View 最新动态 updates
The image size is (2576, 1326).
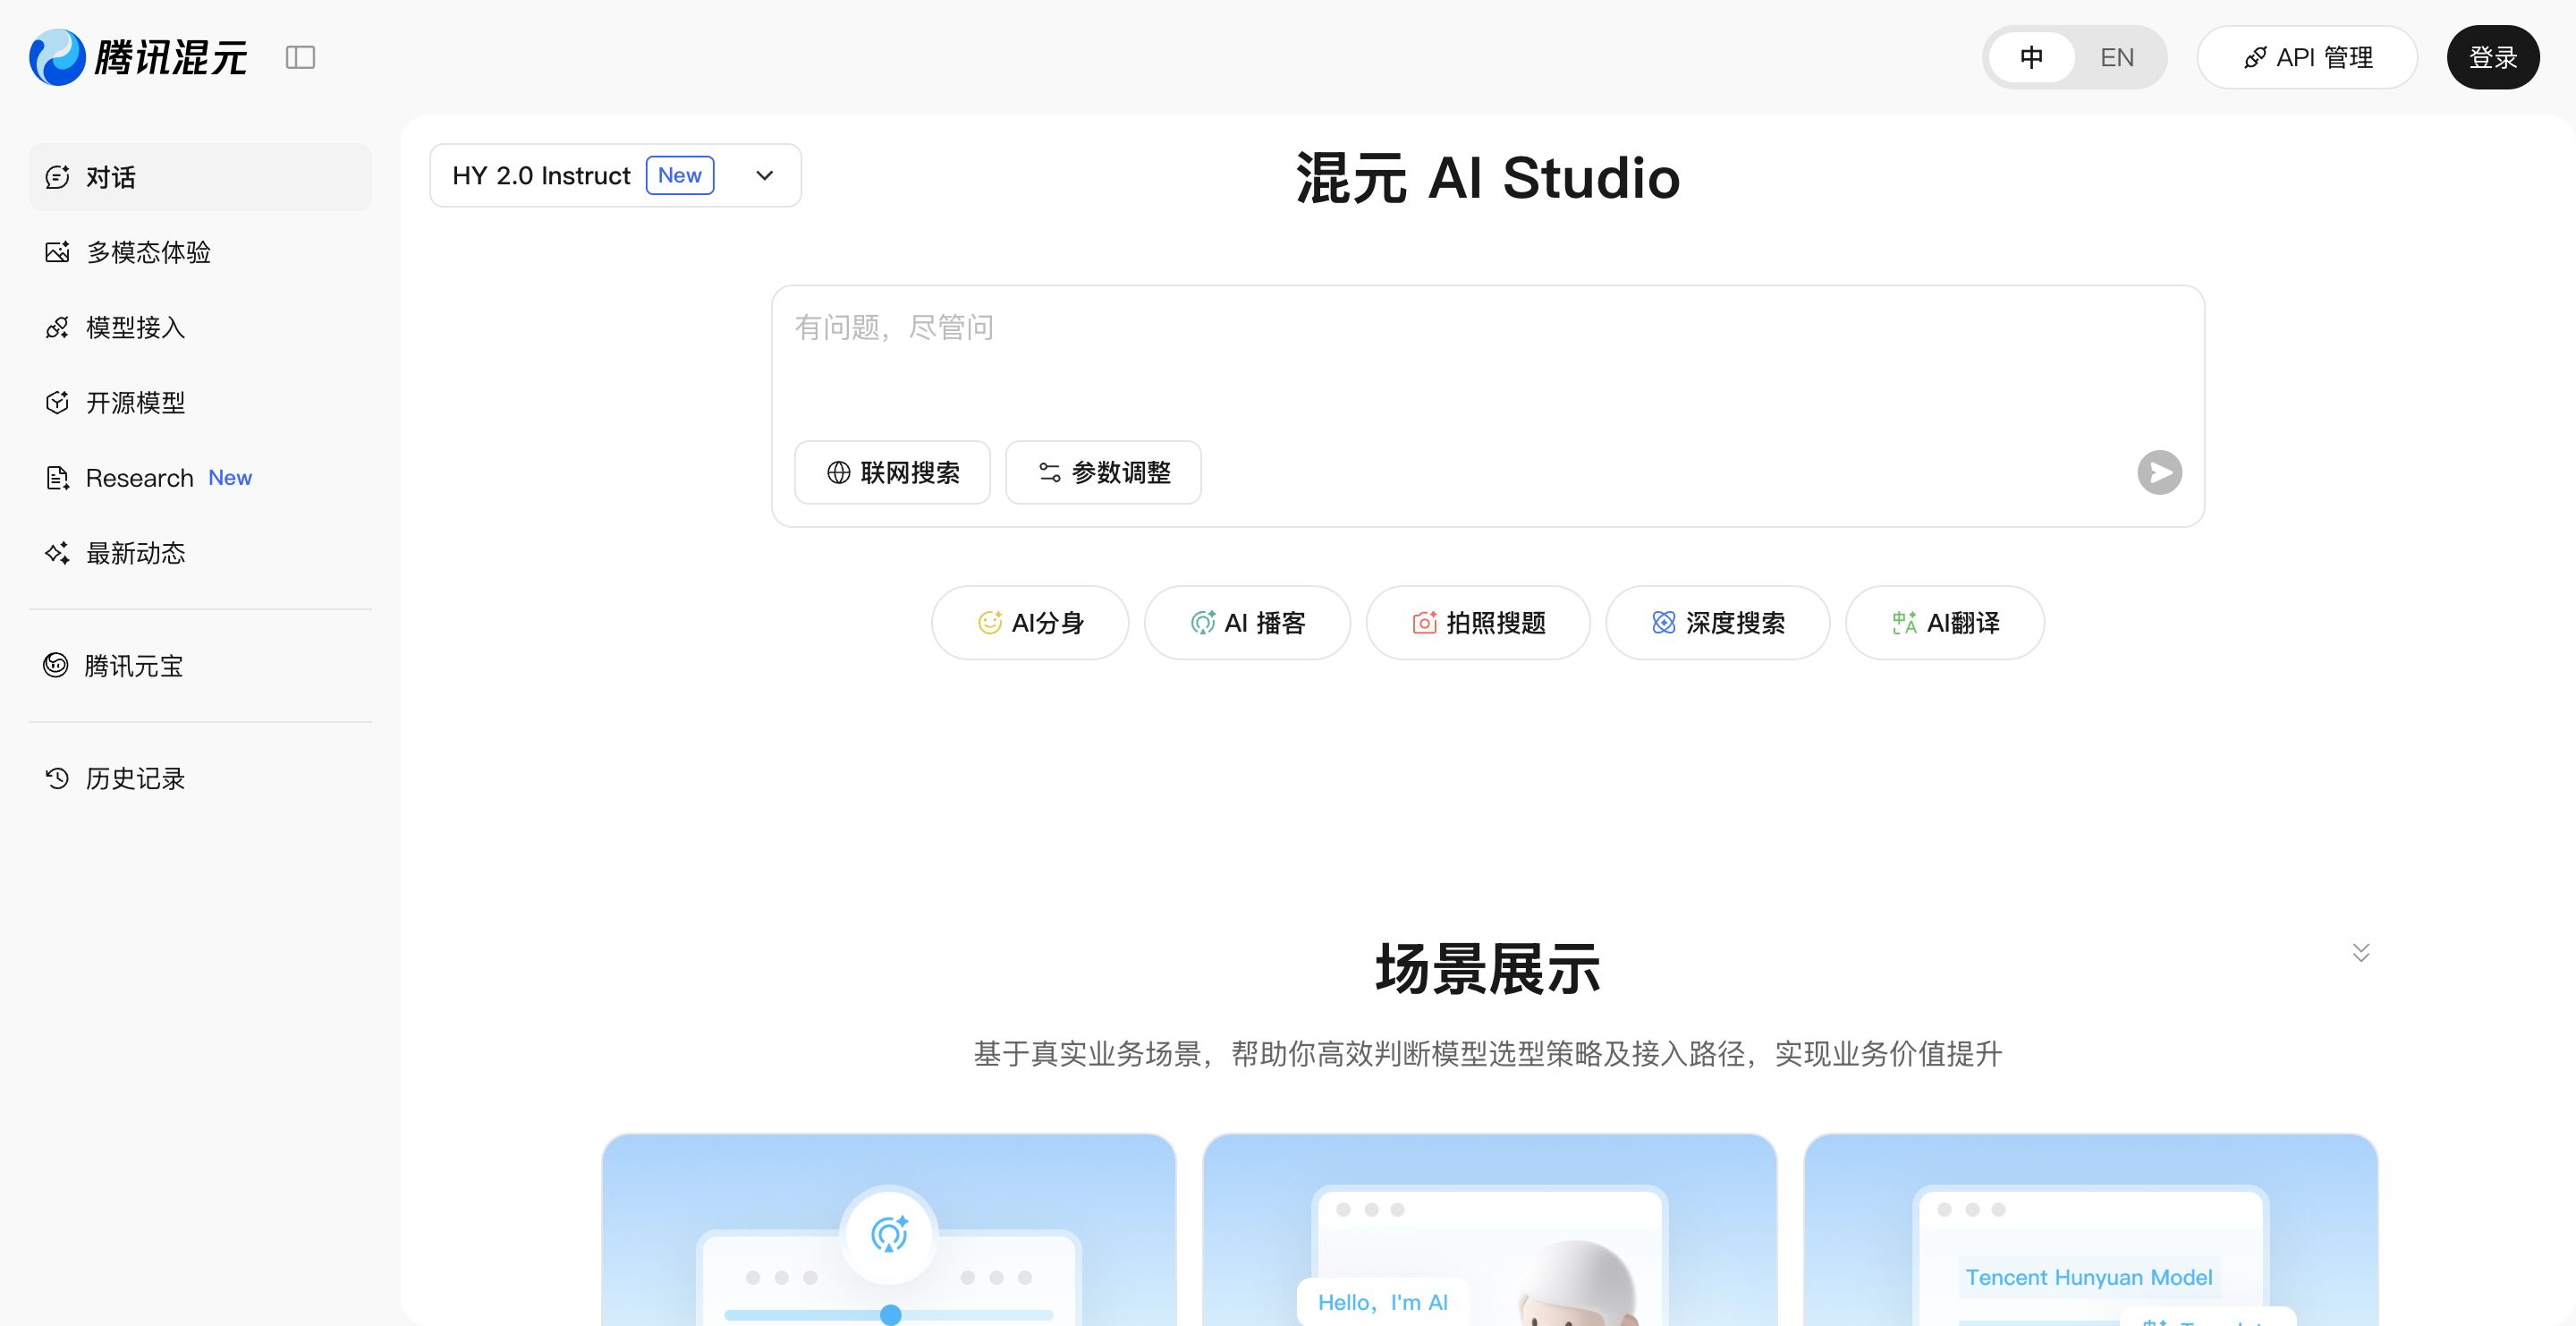135,552
